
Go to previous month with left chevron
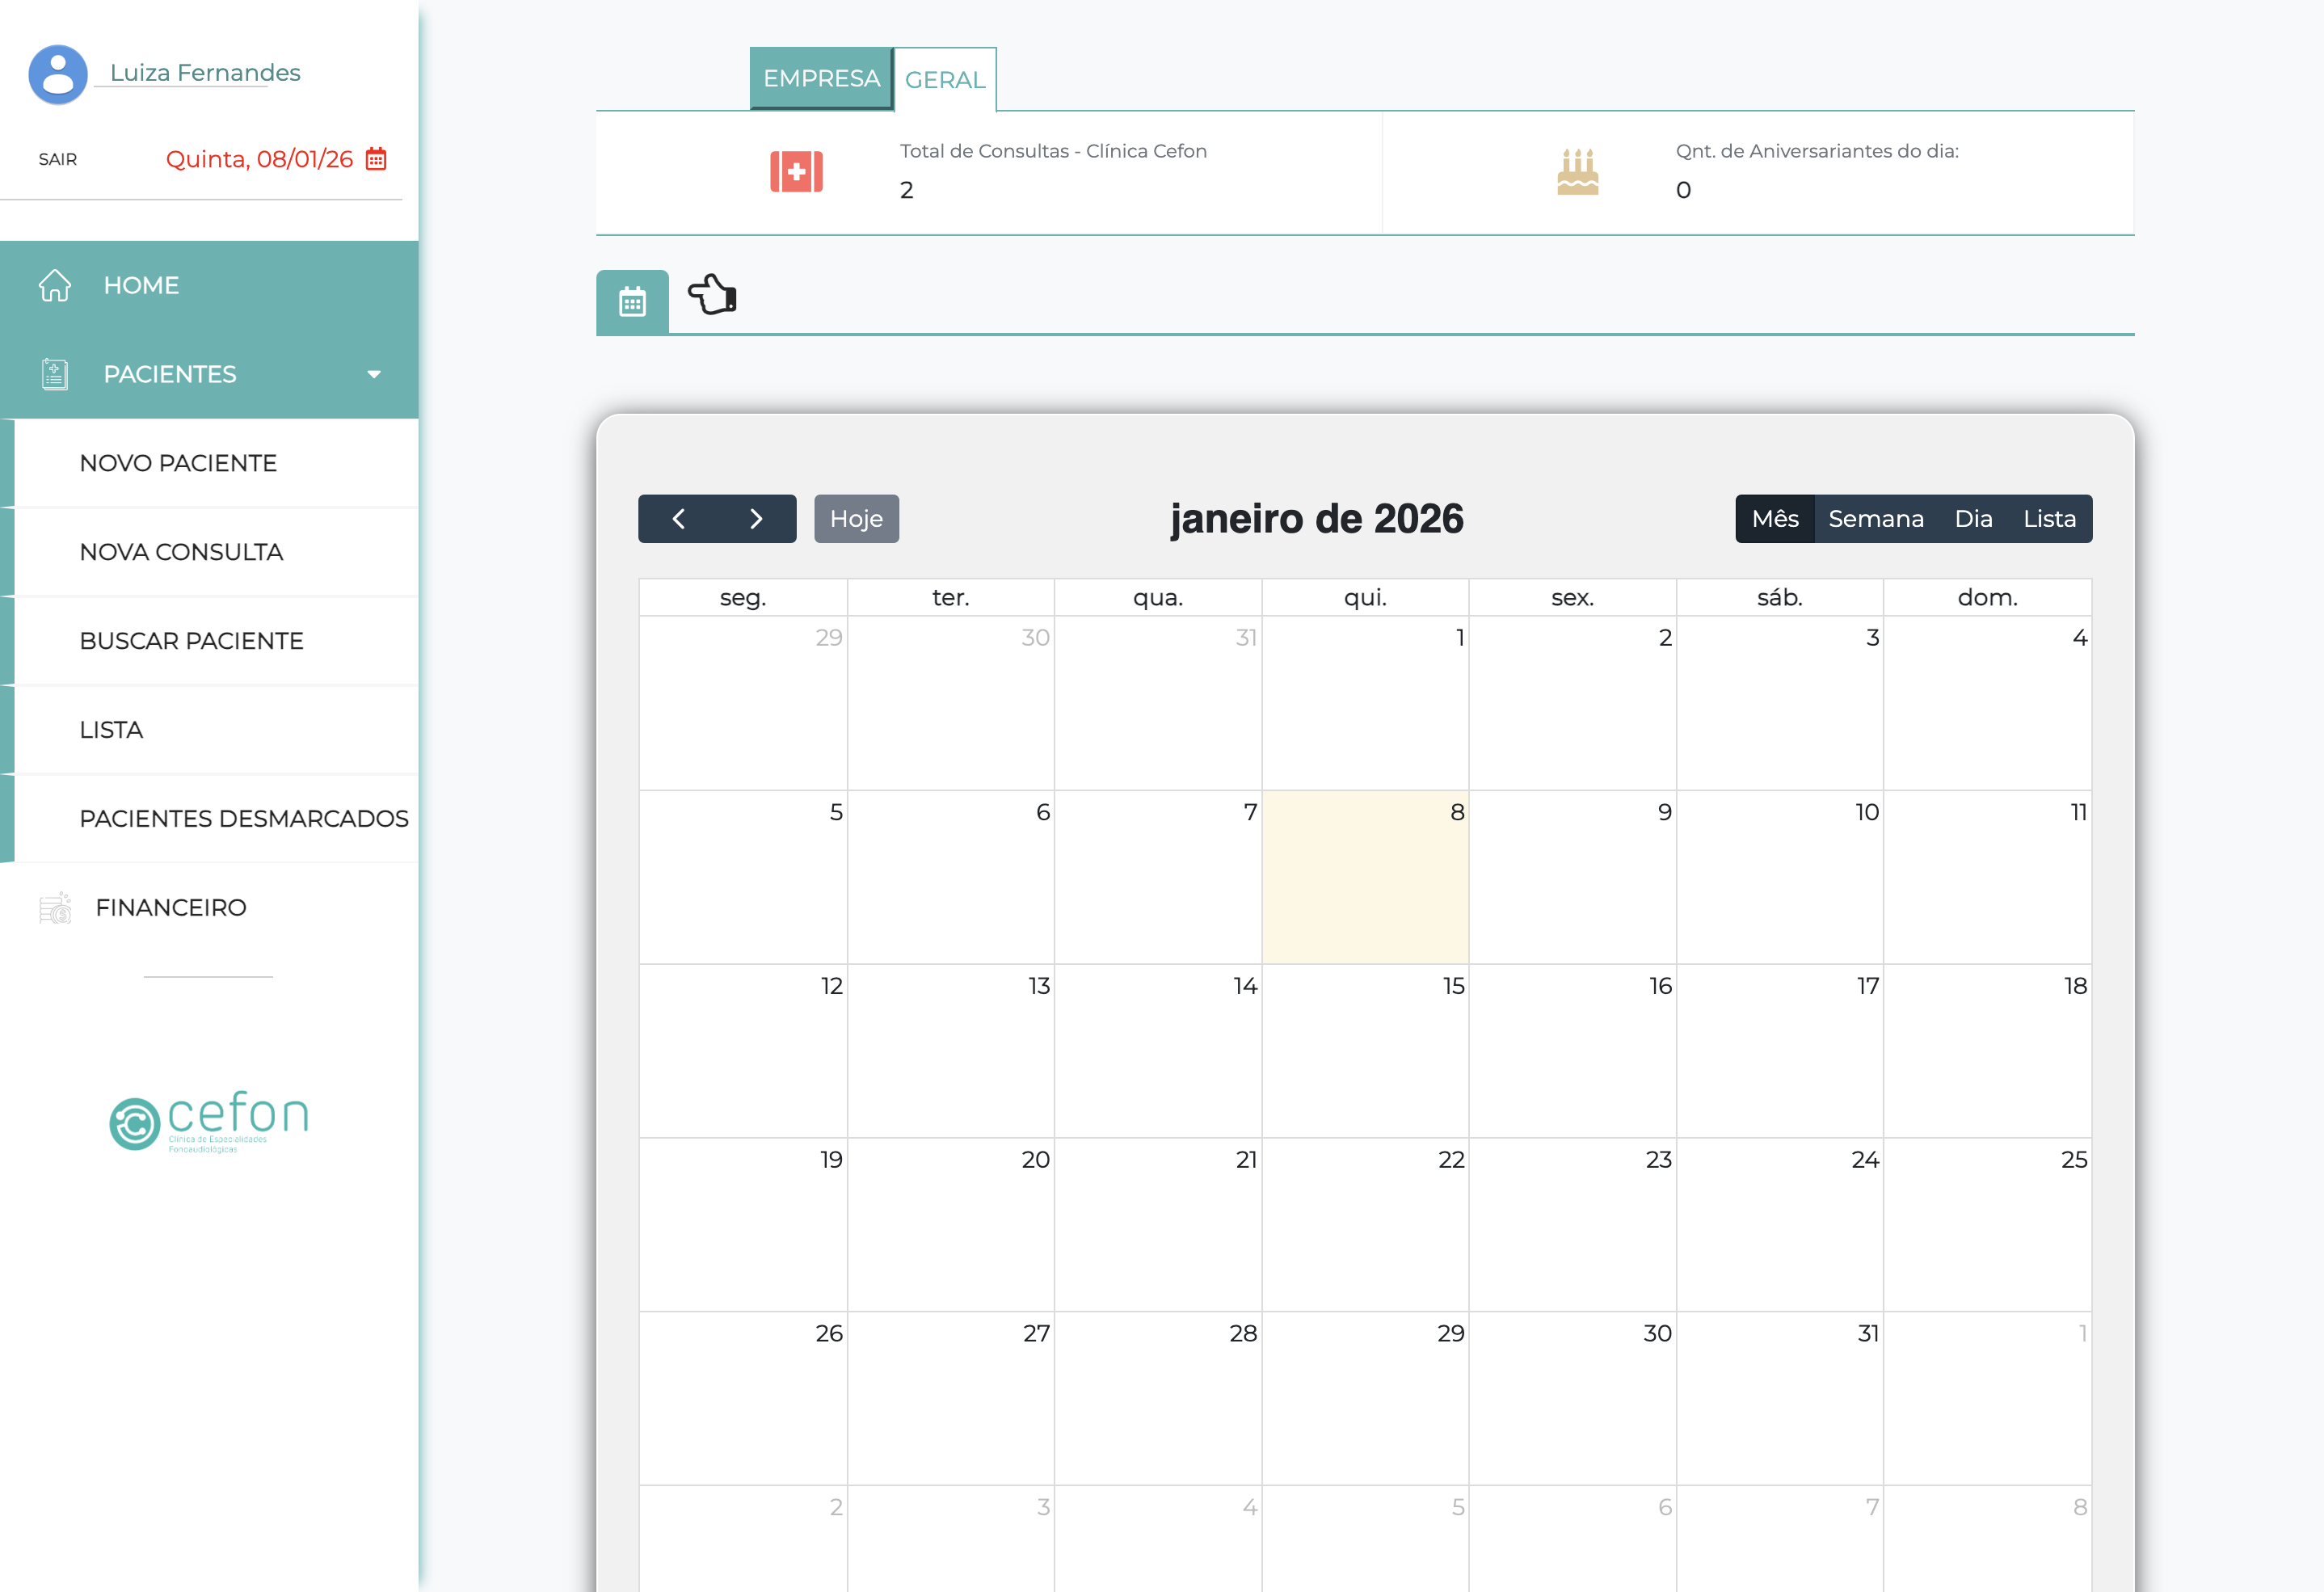click(x=680, y=518)
